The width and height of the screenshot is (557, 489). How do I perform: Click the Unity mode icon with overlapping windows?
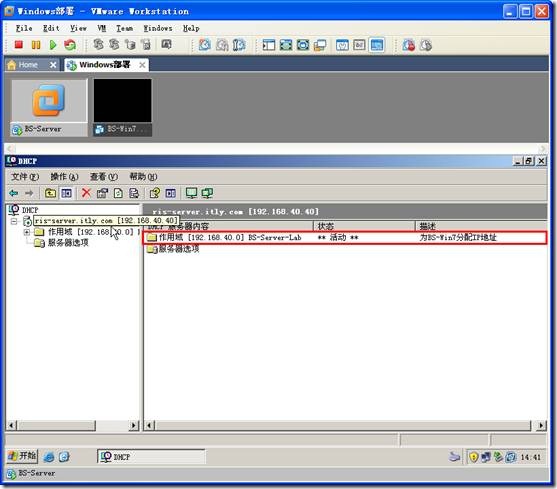(x=320, y=45)
